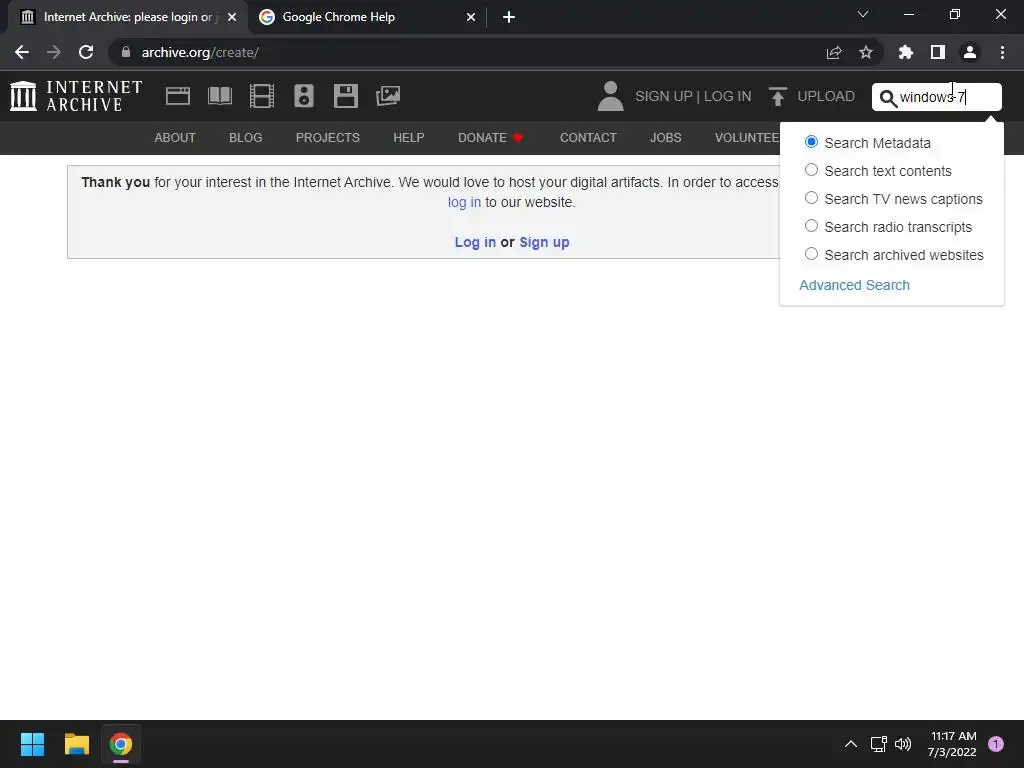Click the upload arrow icon
Image resolution: width=1024 pixels, height=768 pixels.
click(777, 97)
